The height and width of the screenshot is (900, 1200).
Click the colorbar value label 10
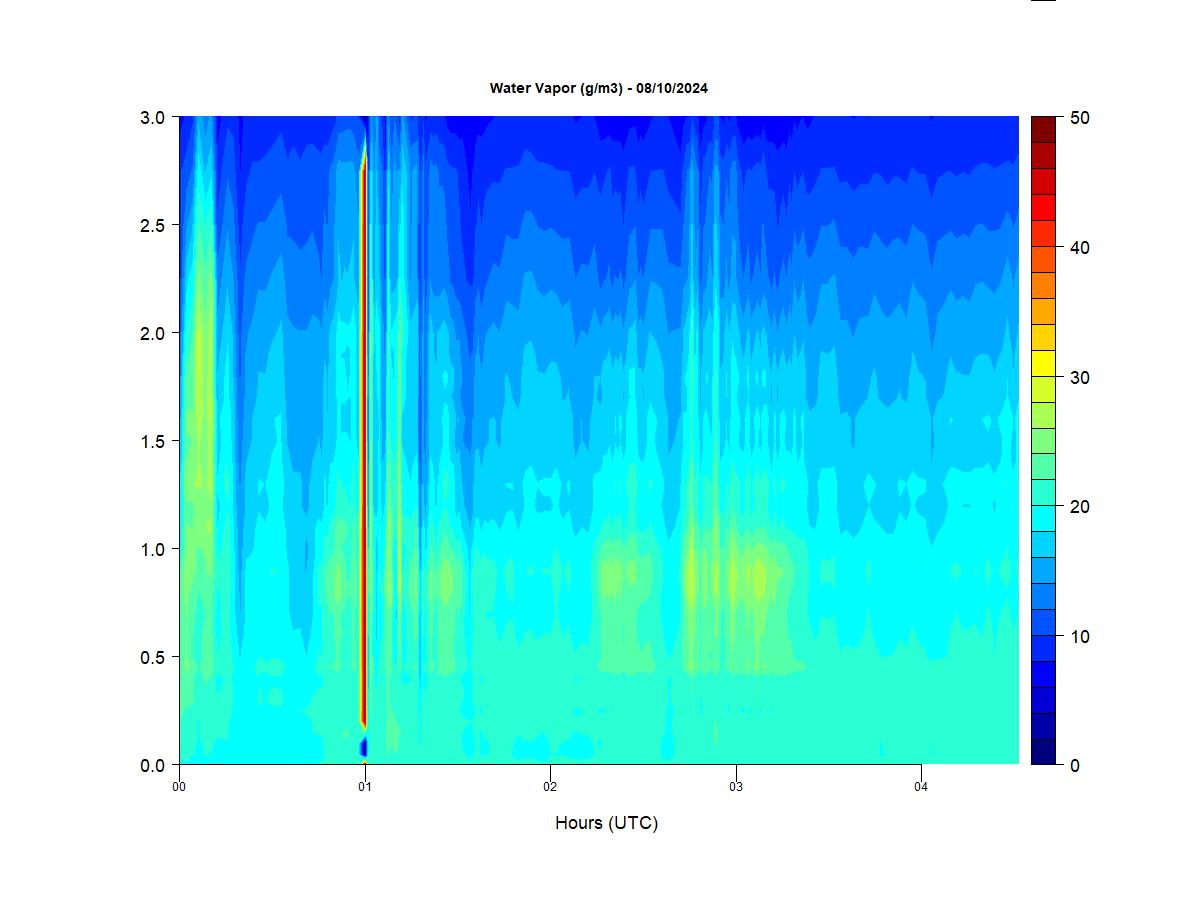[x=1079, y=636]
